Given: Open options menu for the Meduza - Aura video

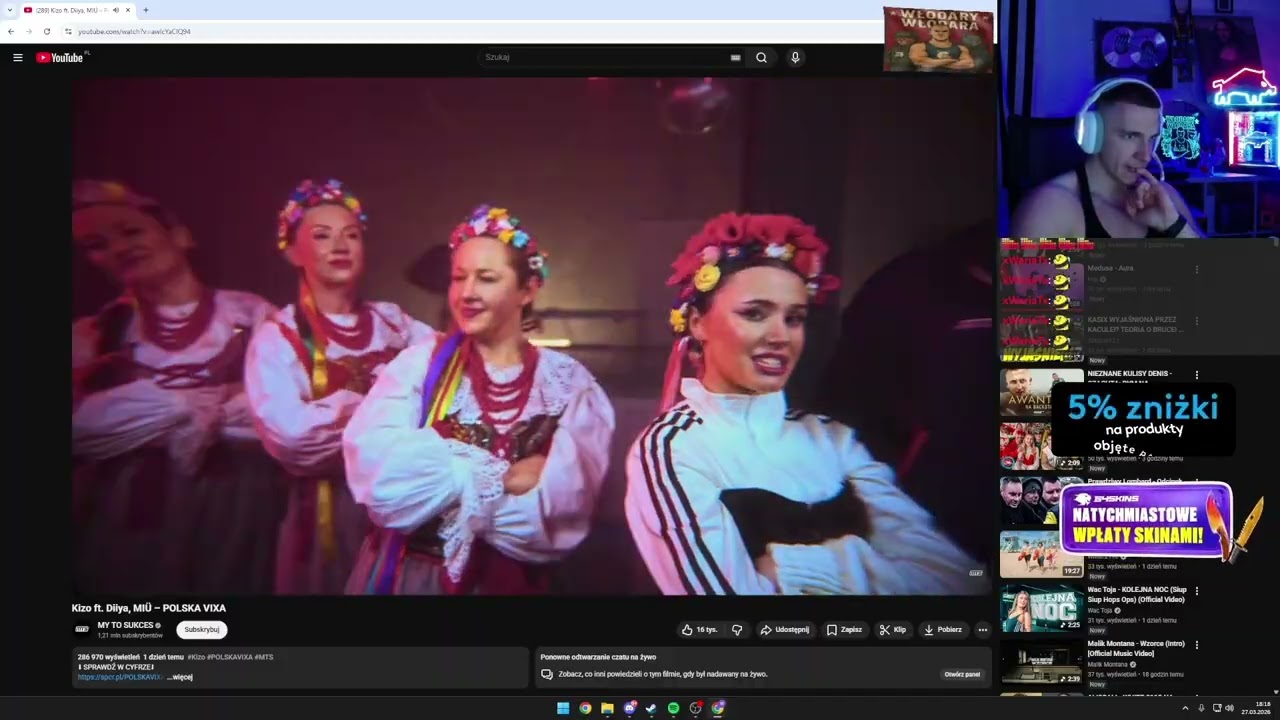Looking at the screenshot, I should click(1197, 268).
